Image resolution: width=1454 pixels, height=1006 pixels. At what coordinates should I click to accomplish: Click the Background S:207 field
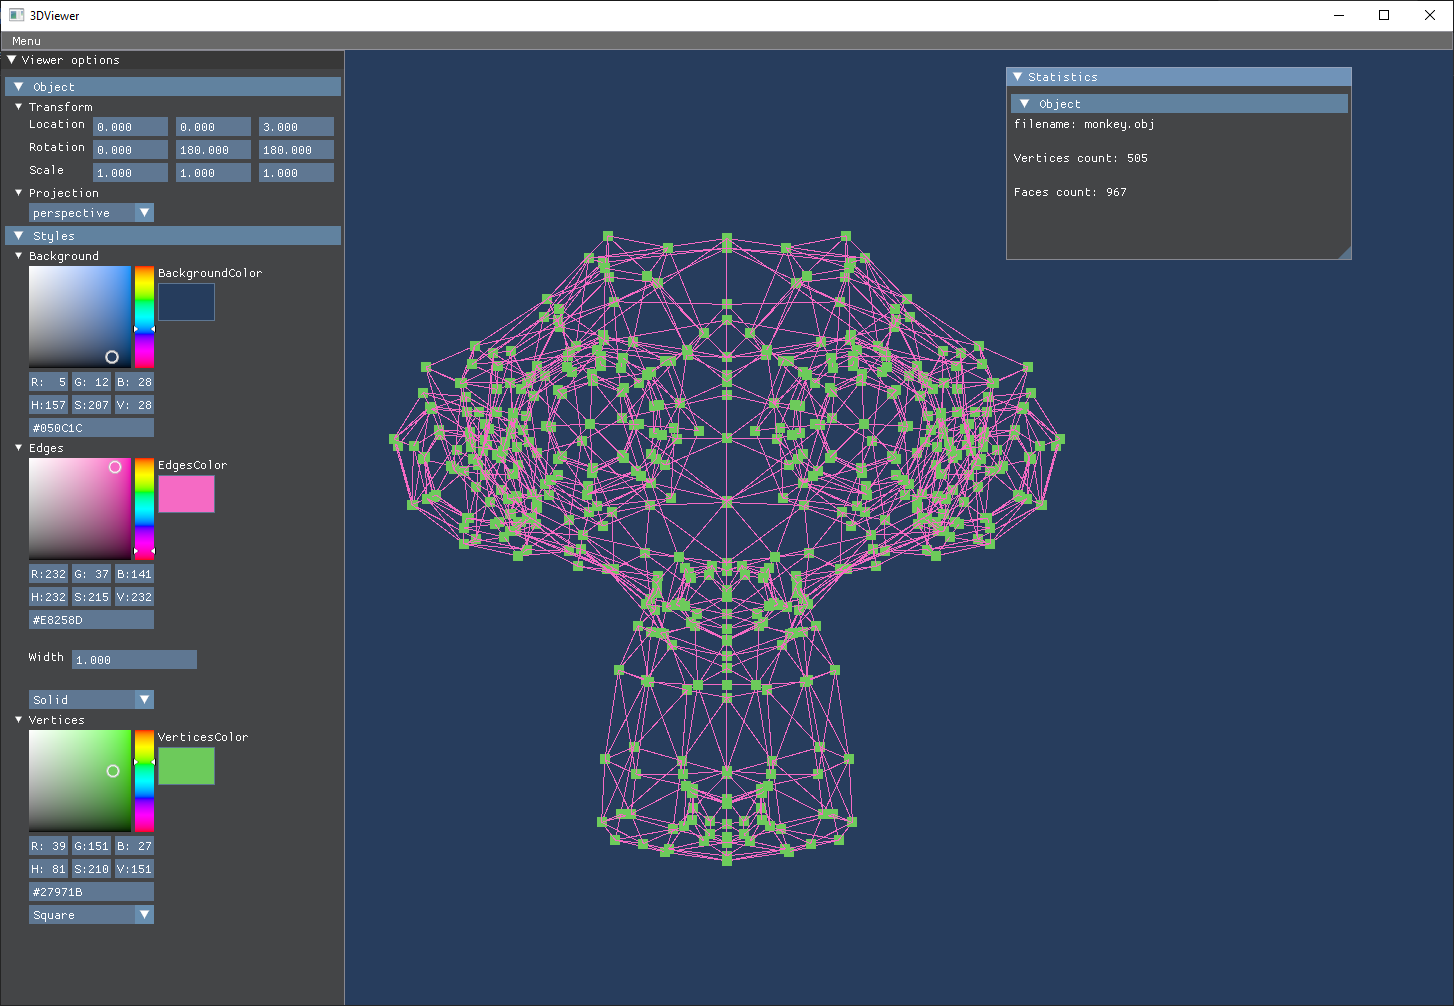point(91,405)
